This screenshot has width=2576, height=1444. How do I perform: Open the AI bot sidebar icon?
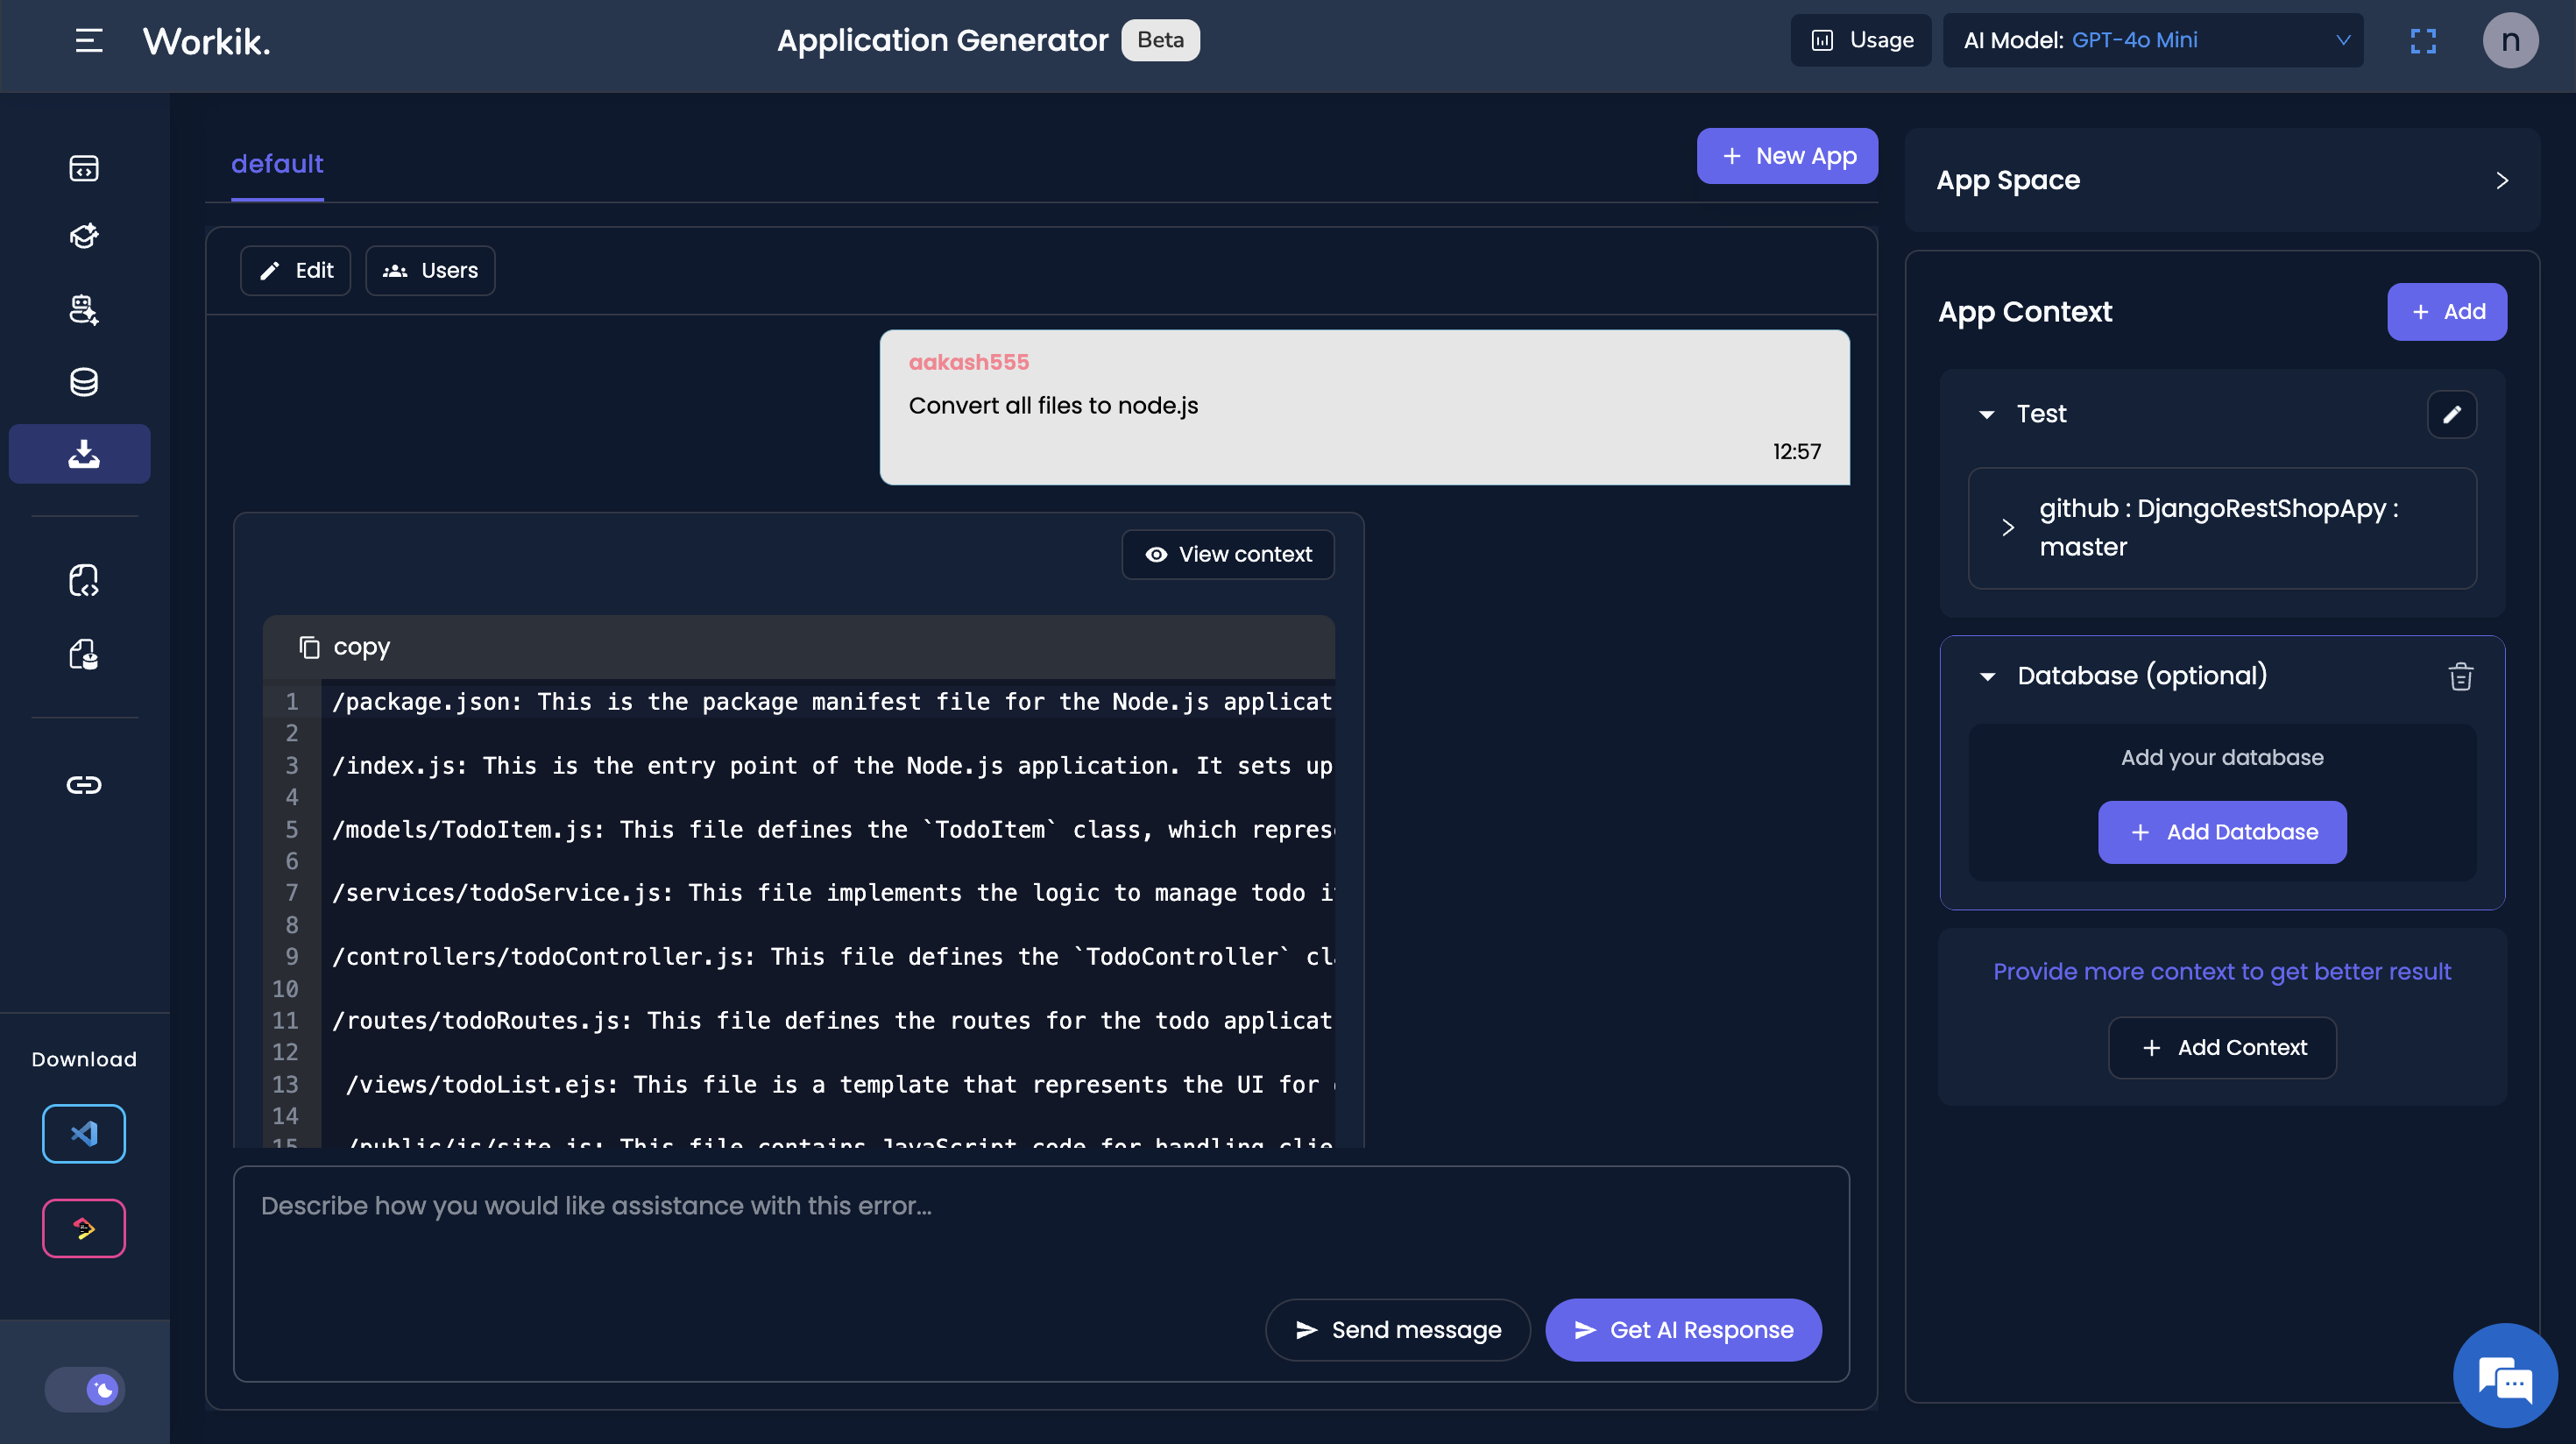click(84, 310)
